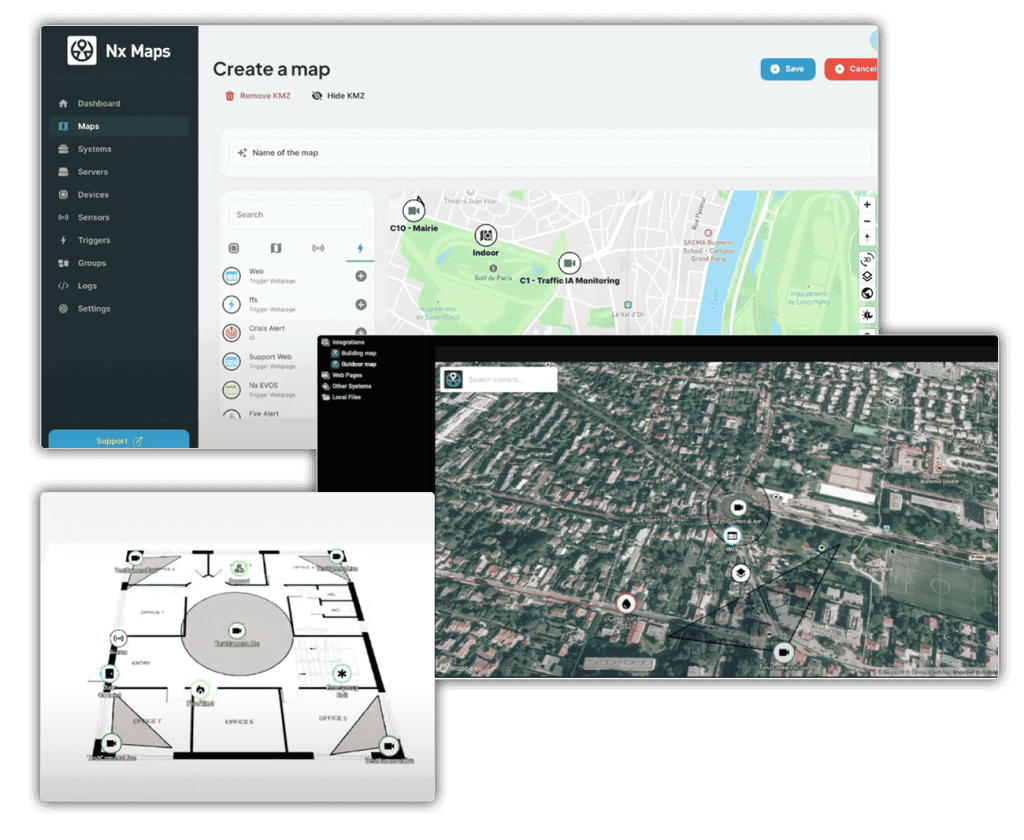
Task: Add the ffs trigger with plus icon
Action: coord(361,304)
